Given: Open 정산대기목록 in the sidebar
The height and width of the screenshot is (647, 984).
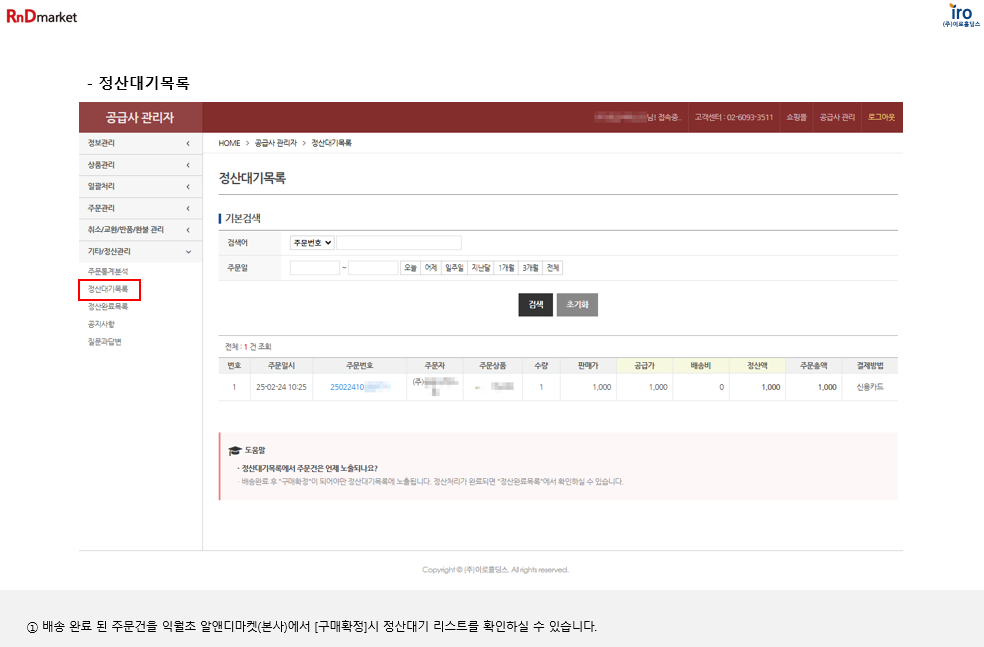Looking at the screenshot, I should [x=108, y=289].
